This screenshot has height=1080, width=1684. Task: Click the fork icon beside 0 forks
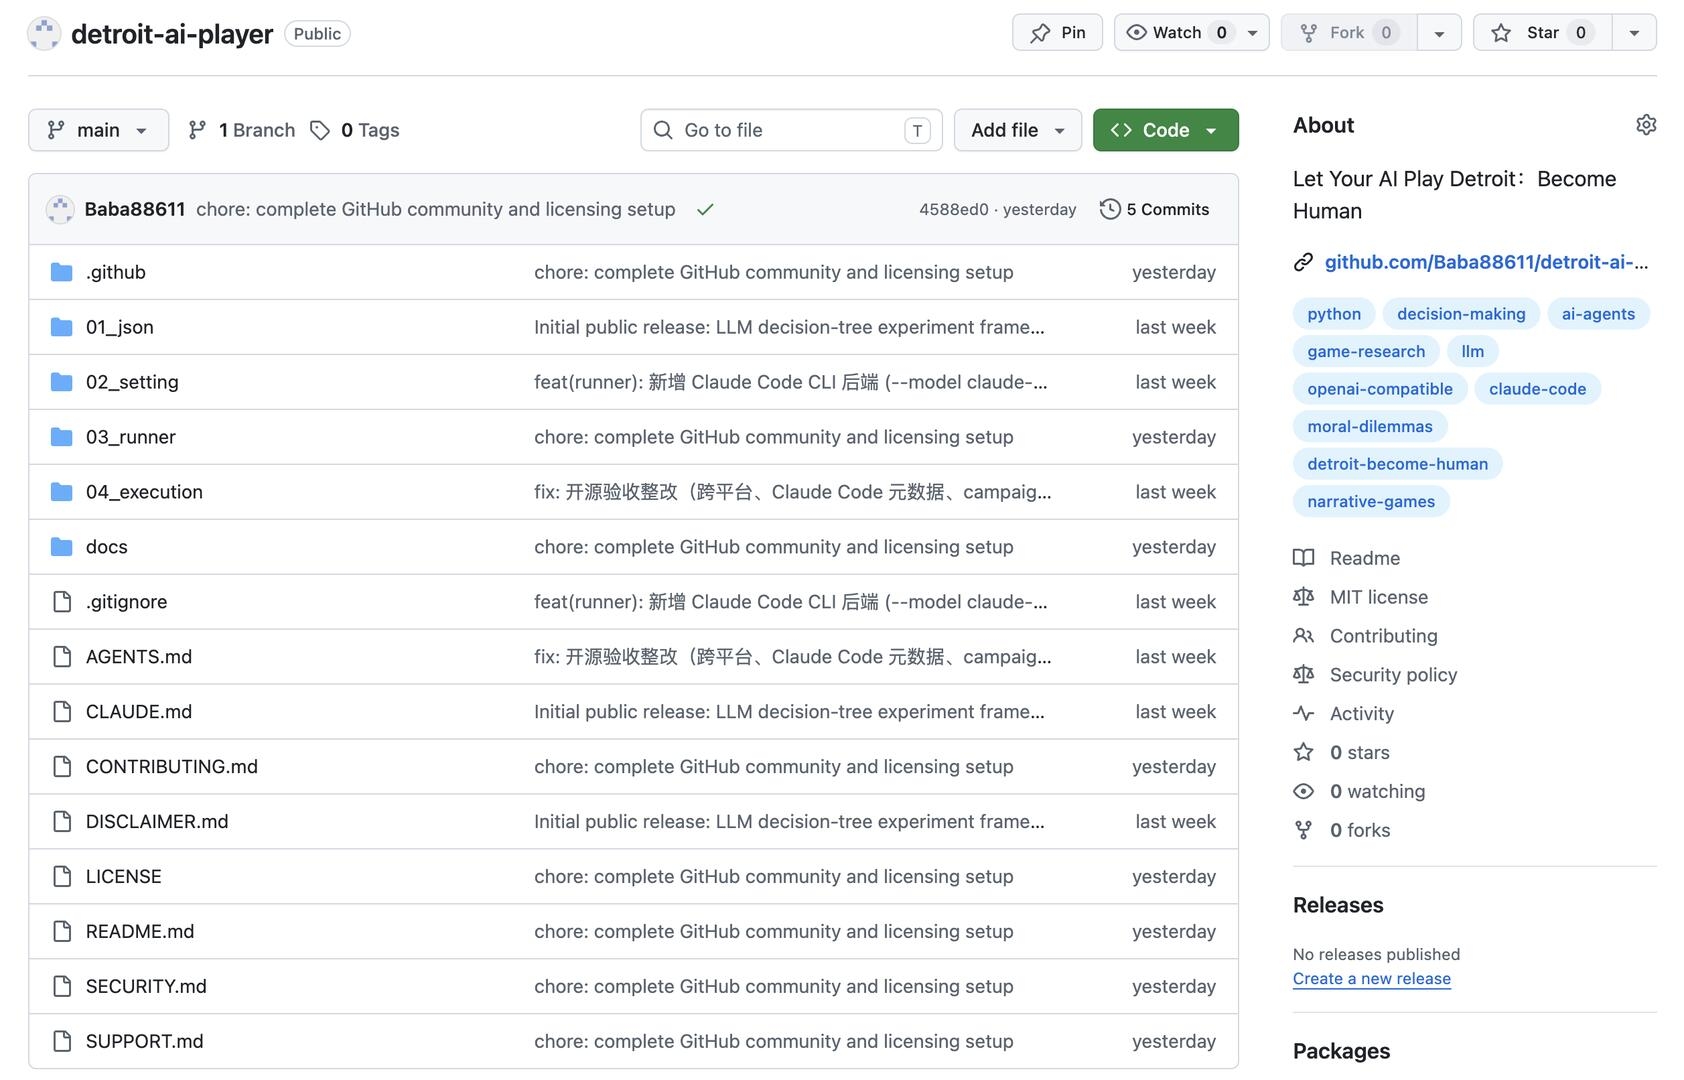click(1303, 830)
